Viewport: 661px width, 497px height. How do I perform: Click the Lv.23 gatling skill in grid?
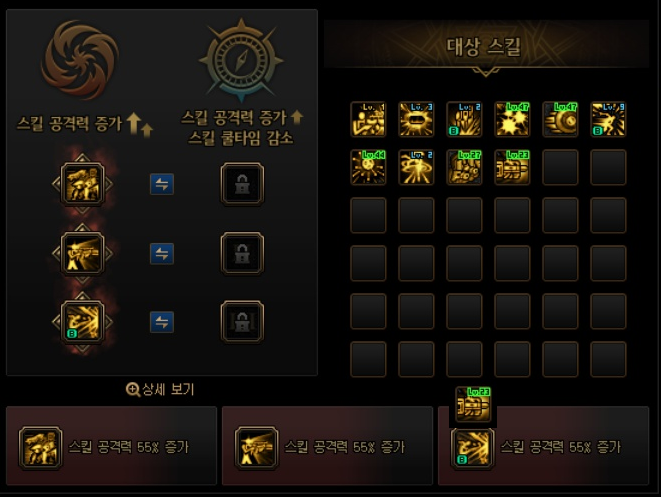[x=512, y=167]
